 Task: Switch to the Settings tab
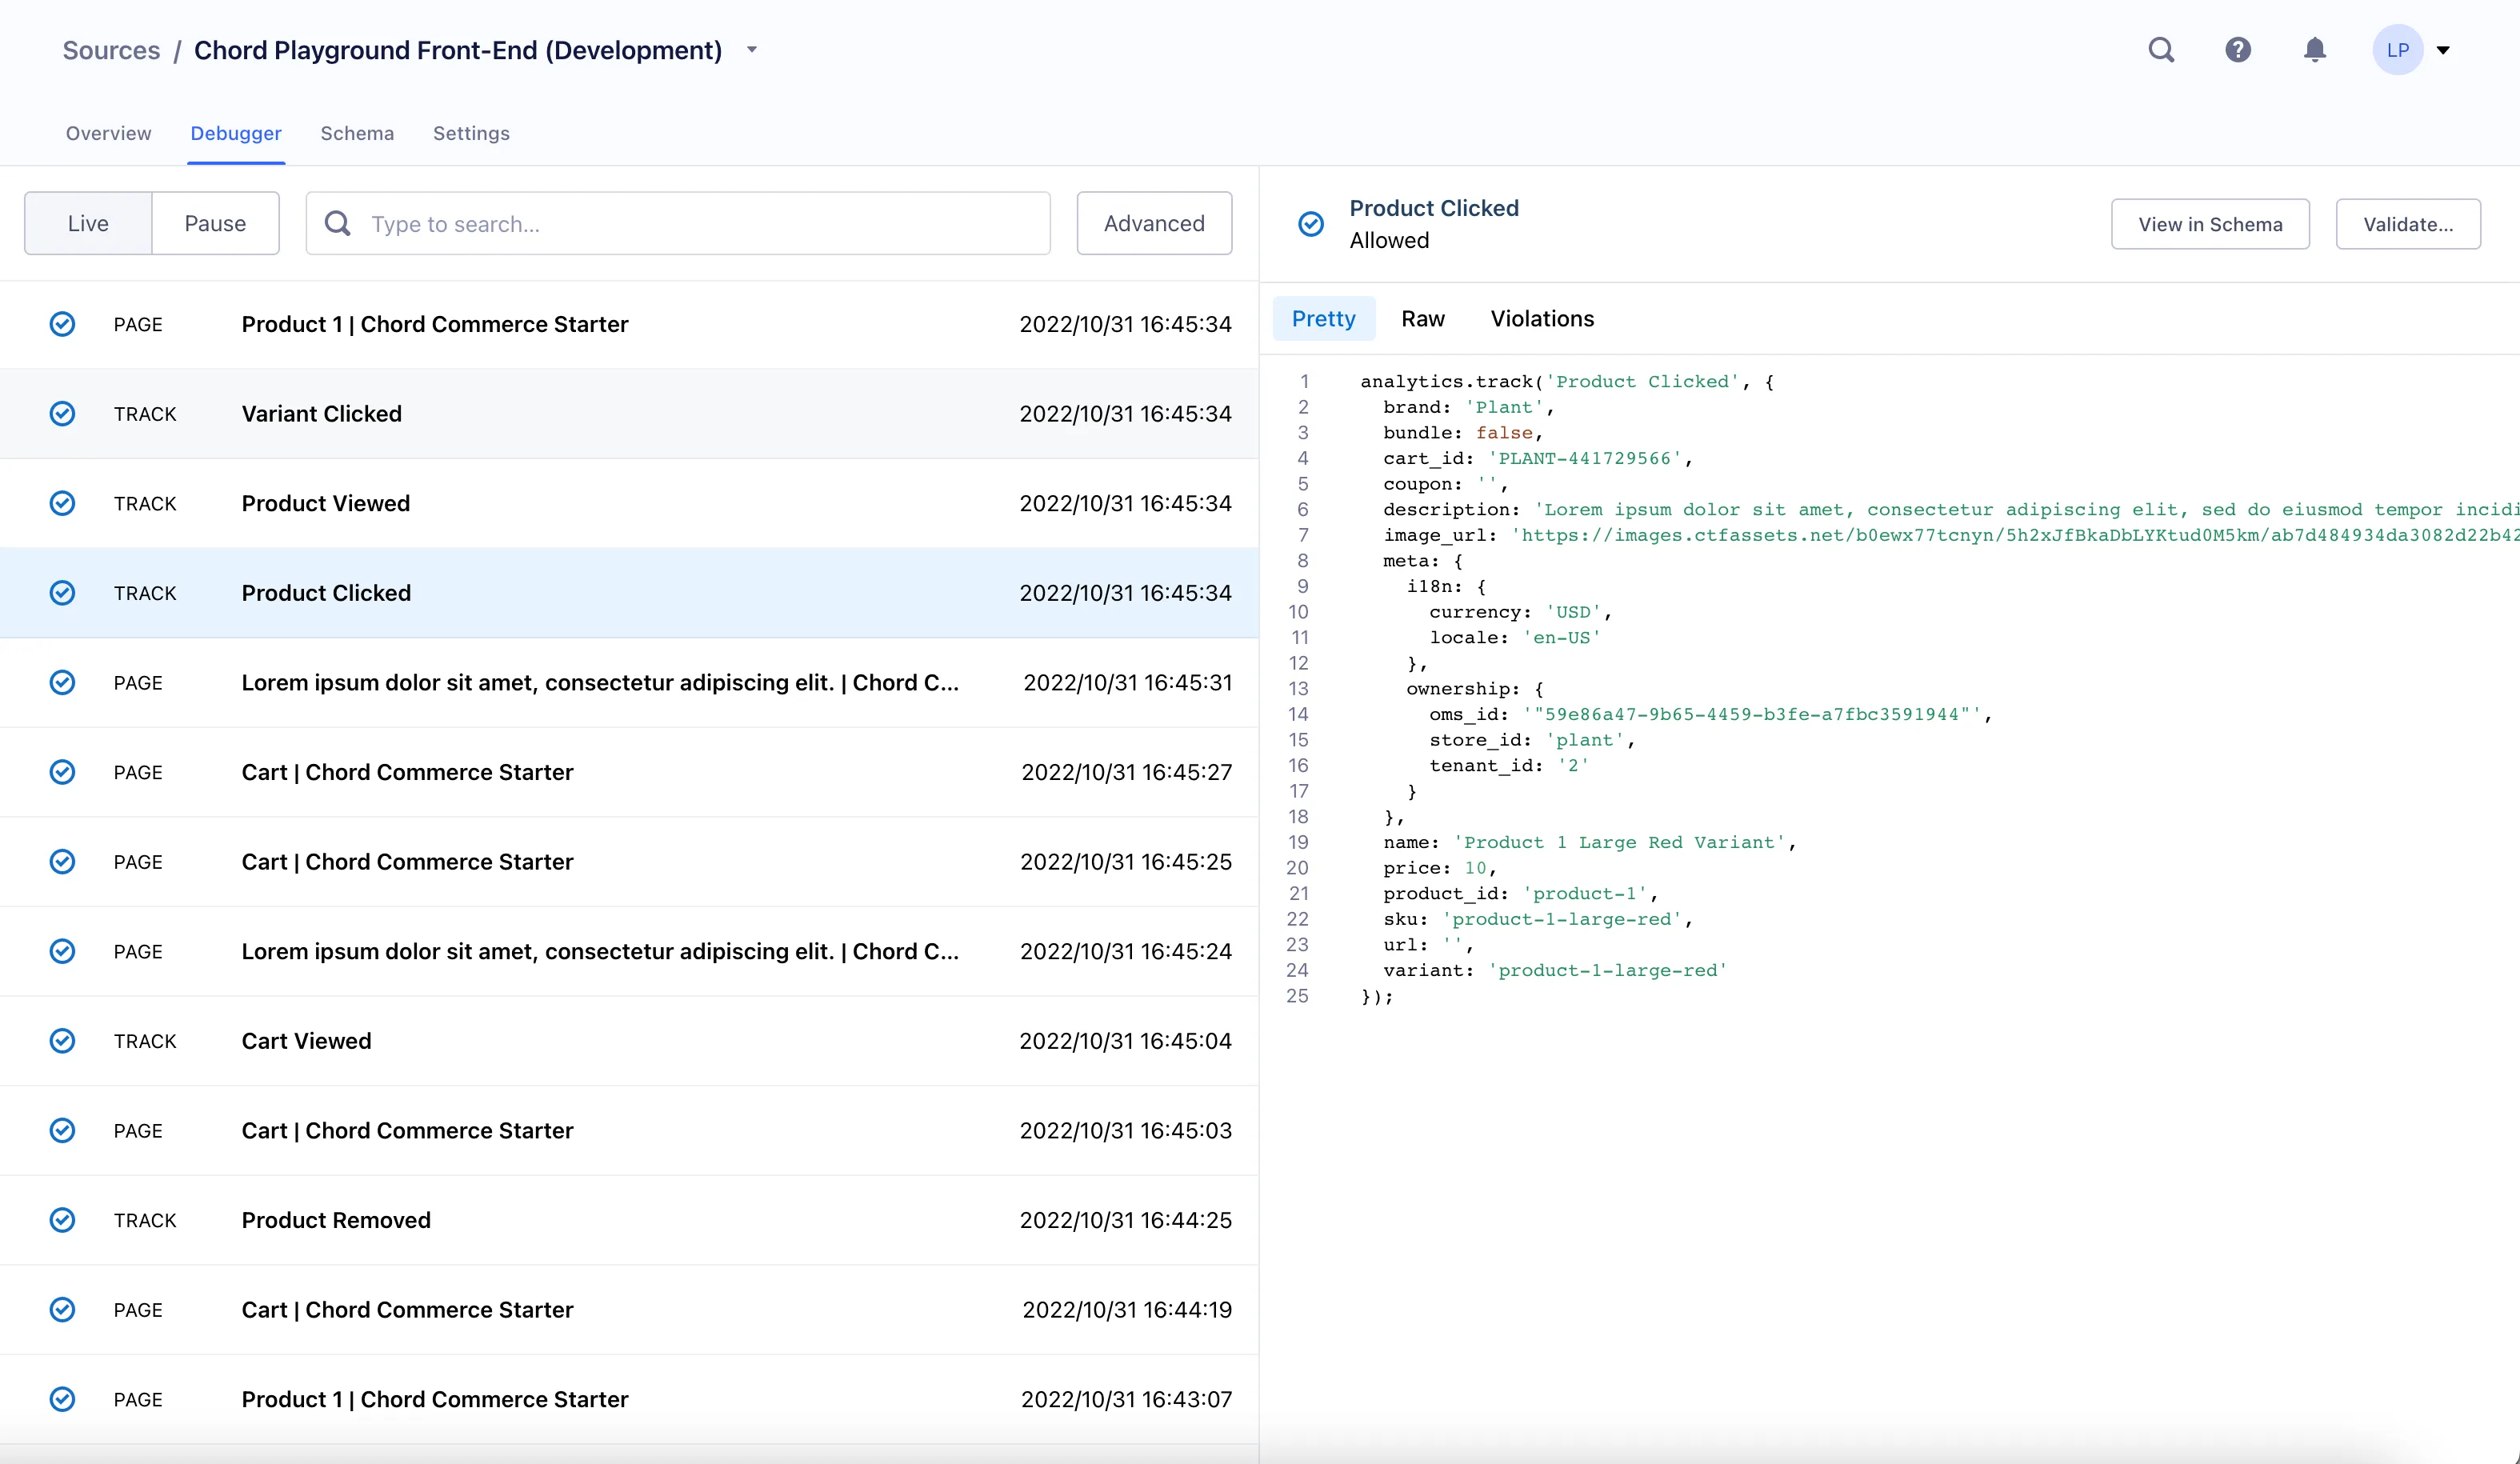pos(471,133)
